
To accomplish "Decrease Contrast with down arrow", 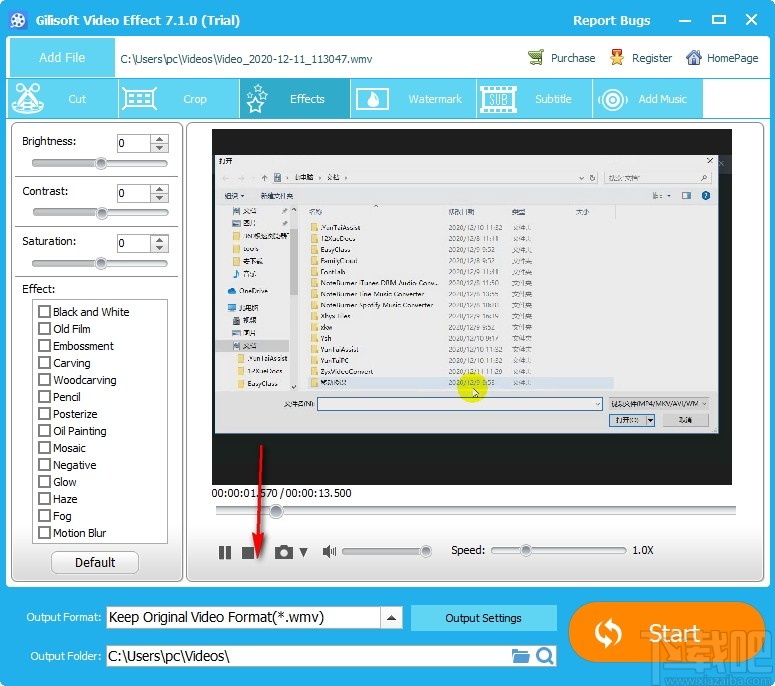I will pyautogui.click(x=160, y=198).
